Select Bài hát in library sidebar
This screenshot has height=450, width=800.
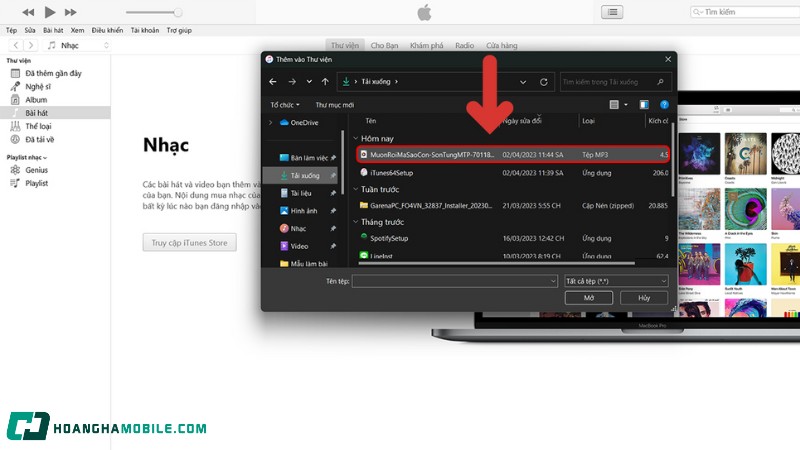pos(55,113)
